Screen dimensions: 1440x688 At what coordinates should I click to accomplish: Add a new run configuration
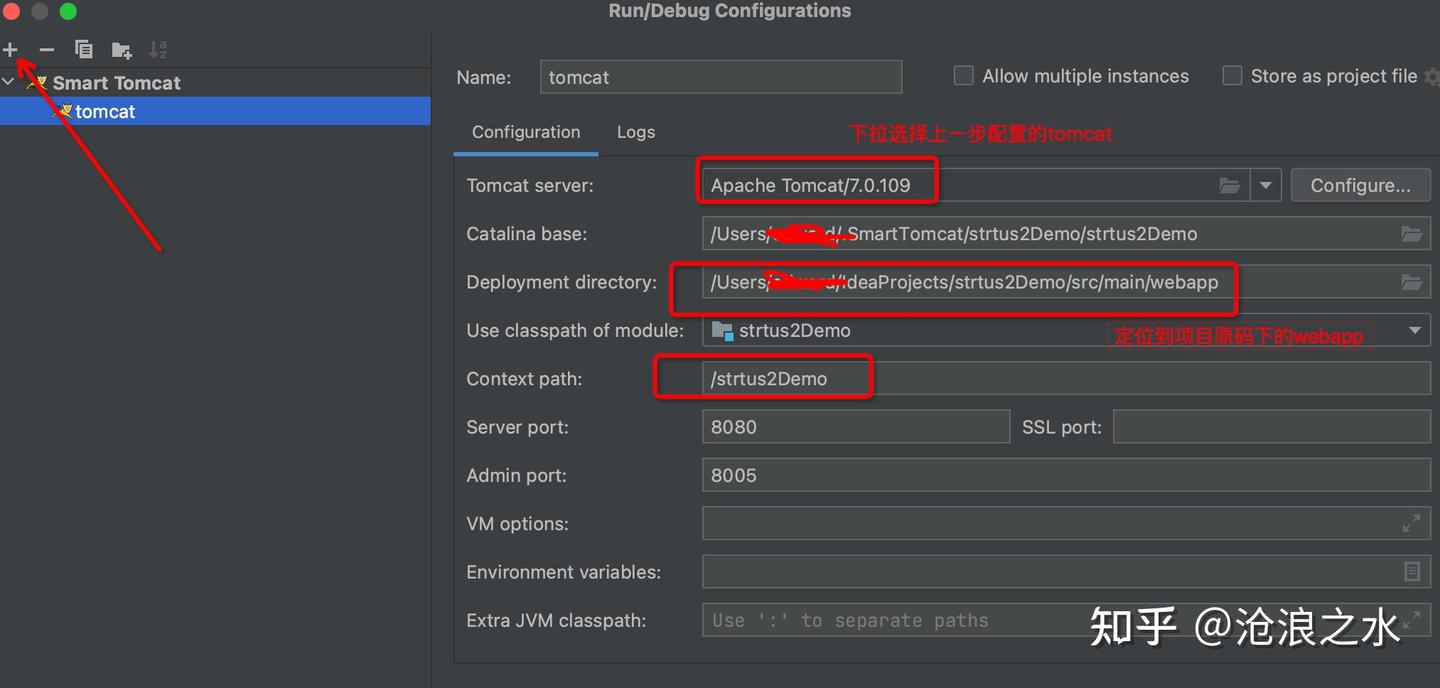tap(11, 50)
